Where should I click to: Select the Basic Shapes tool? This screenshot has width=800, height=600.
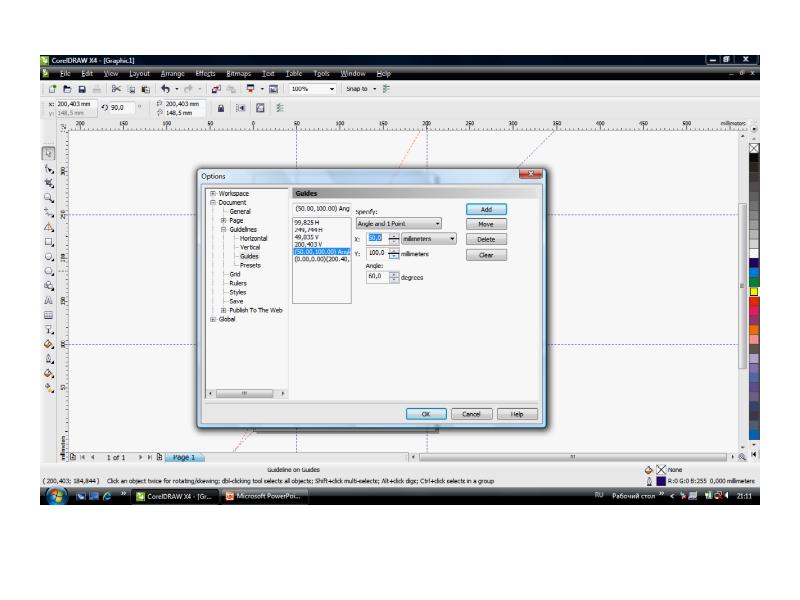coord(48,286)
